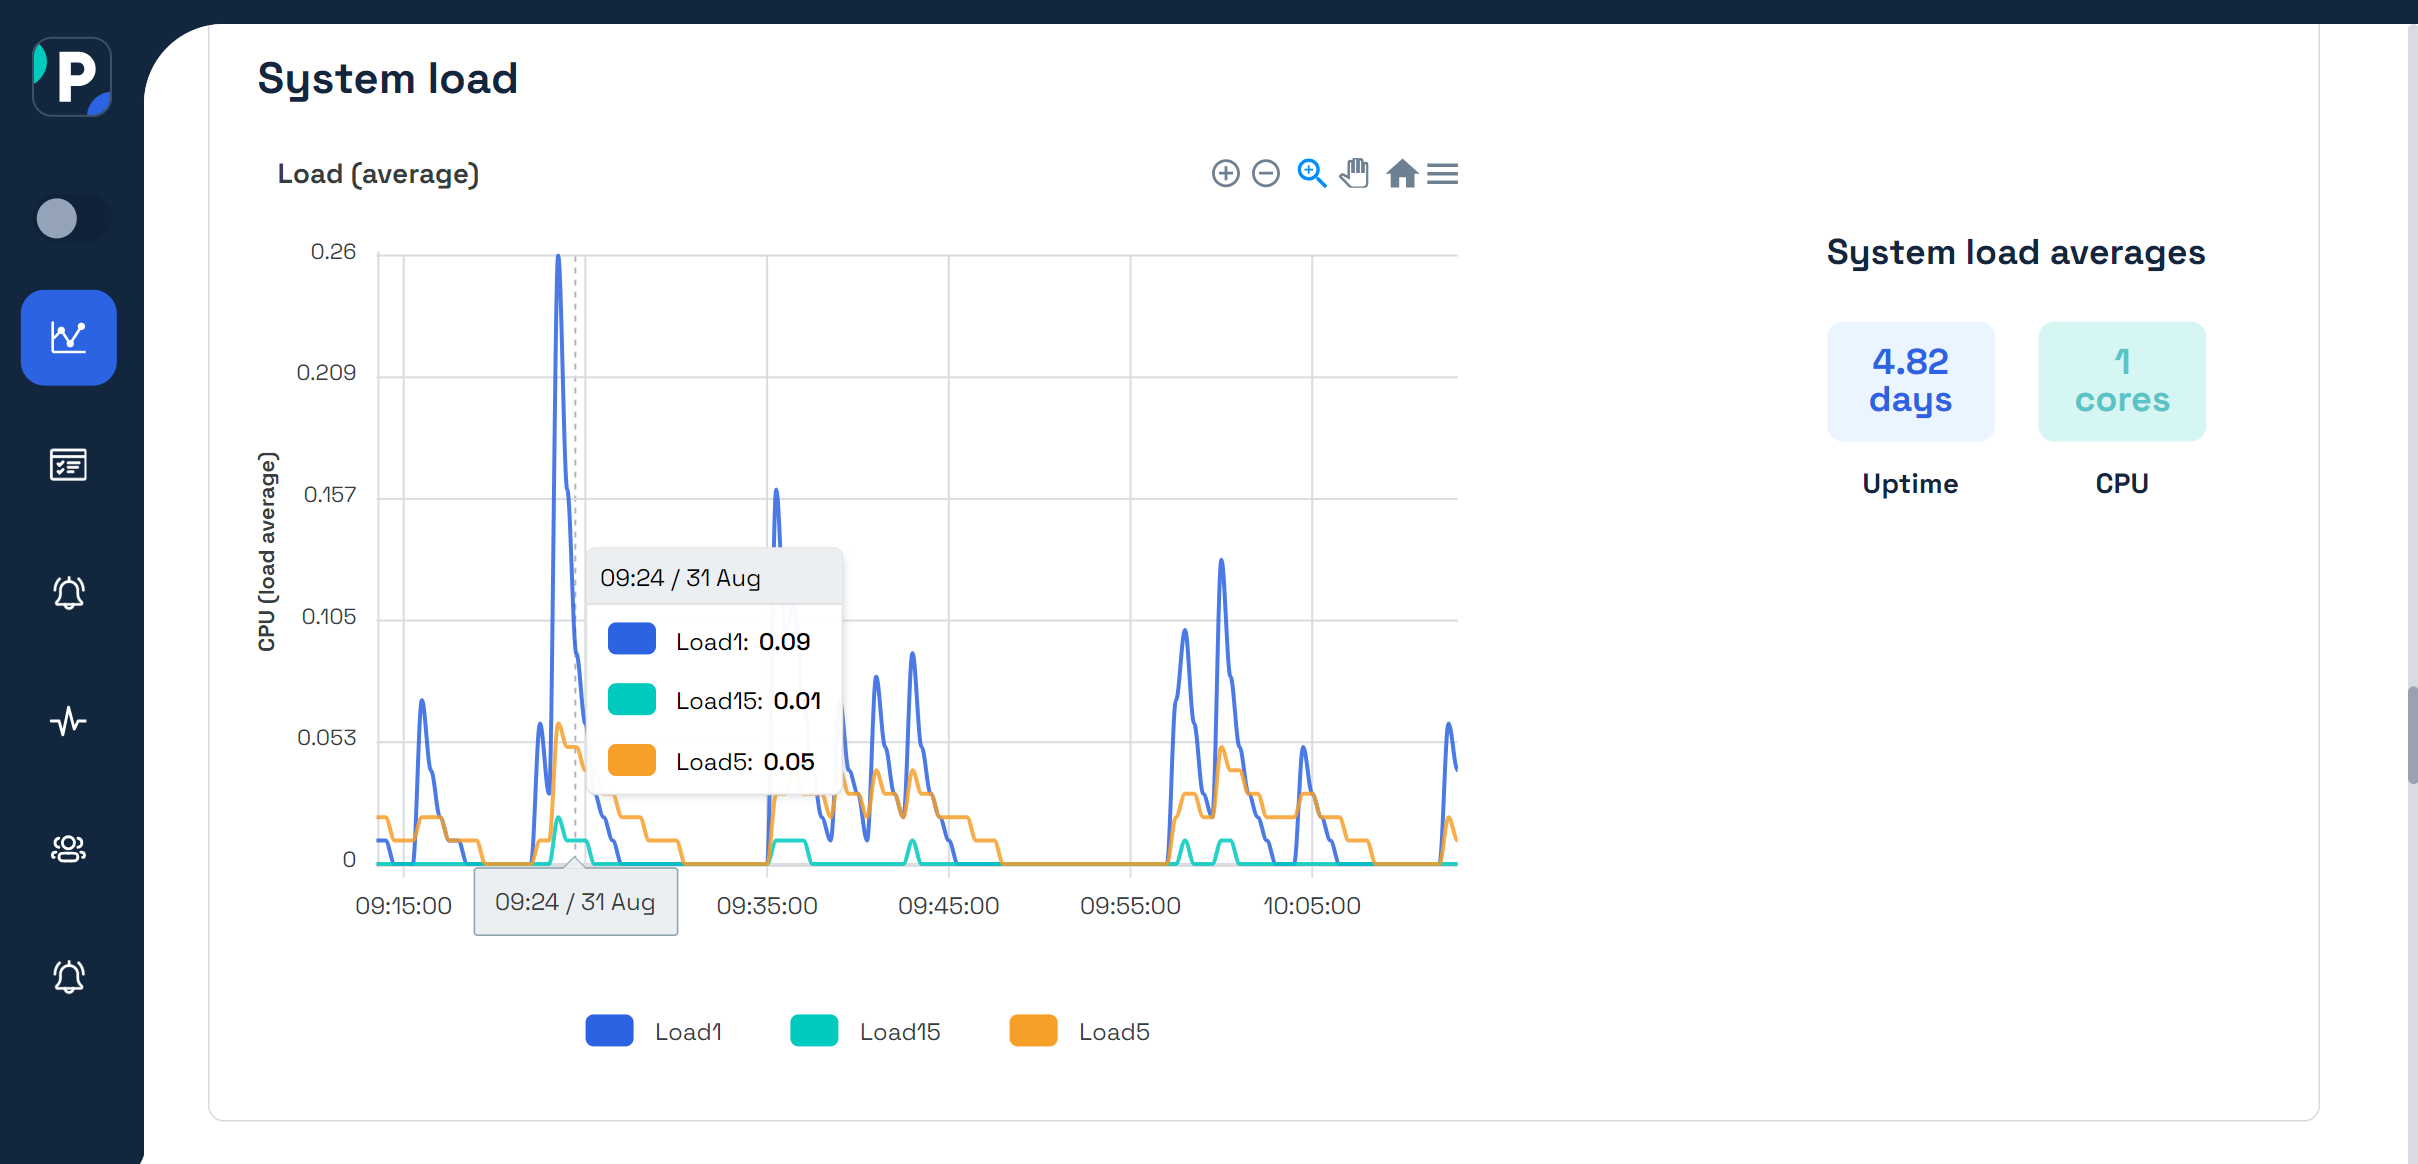Toggle the Load1 series legend label
Image resolution: width=2418 pixels, height=1164 pixels.
pos(688,1032)
